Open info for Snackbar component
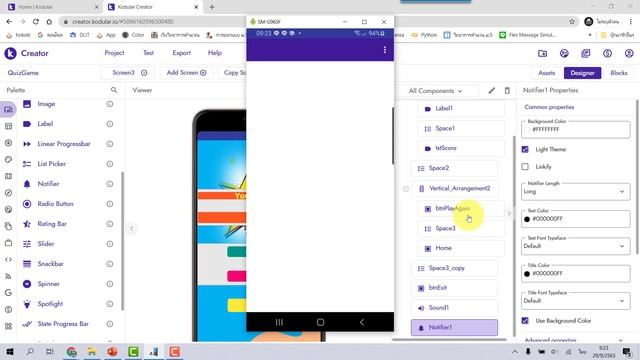640x360 pixels. click(110, 264)
